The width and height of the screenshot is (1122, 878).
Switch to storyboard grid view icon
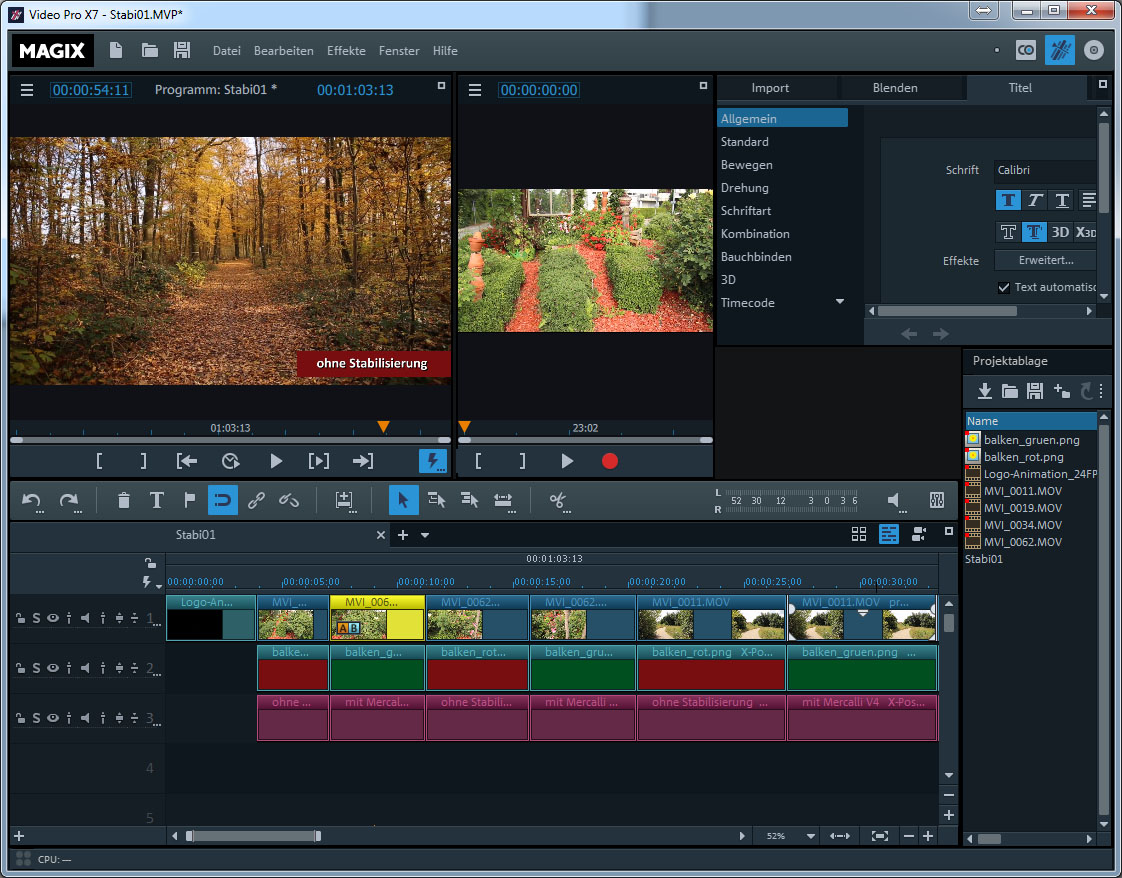coord(859,534)
